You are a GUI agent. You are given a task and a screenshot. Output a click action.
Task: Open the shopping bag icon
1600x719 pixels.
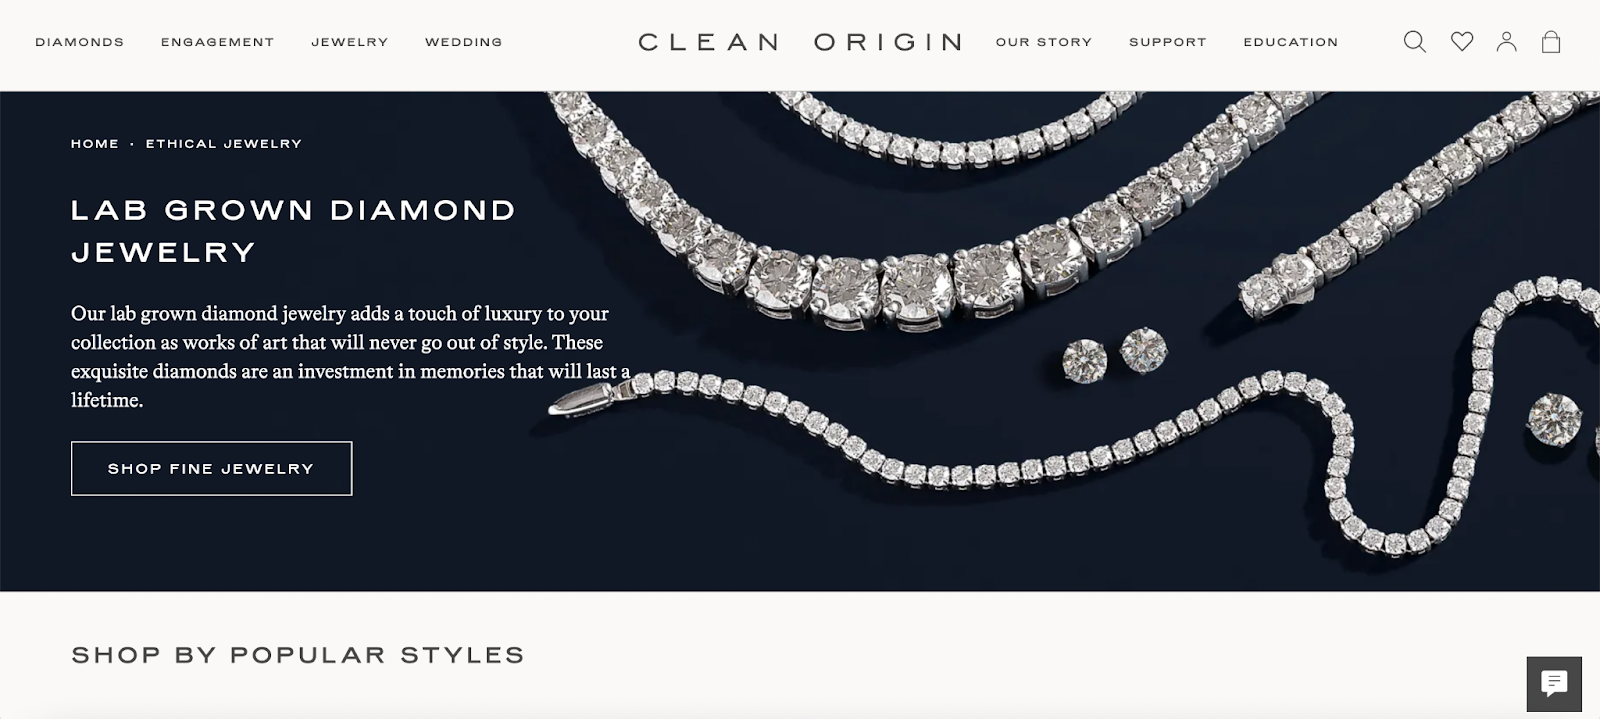1551,42
